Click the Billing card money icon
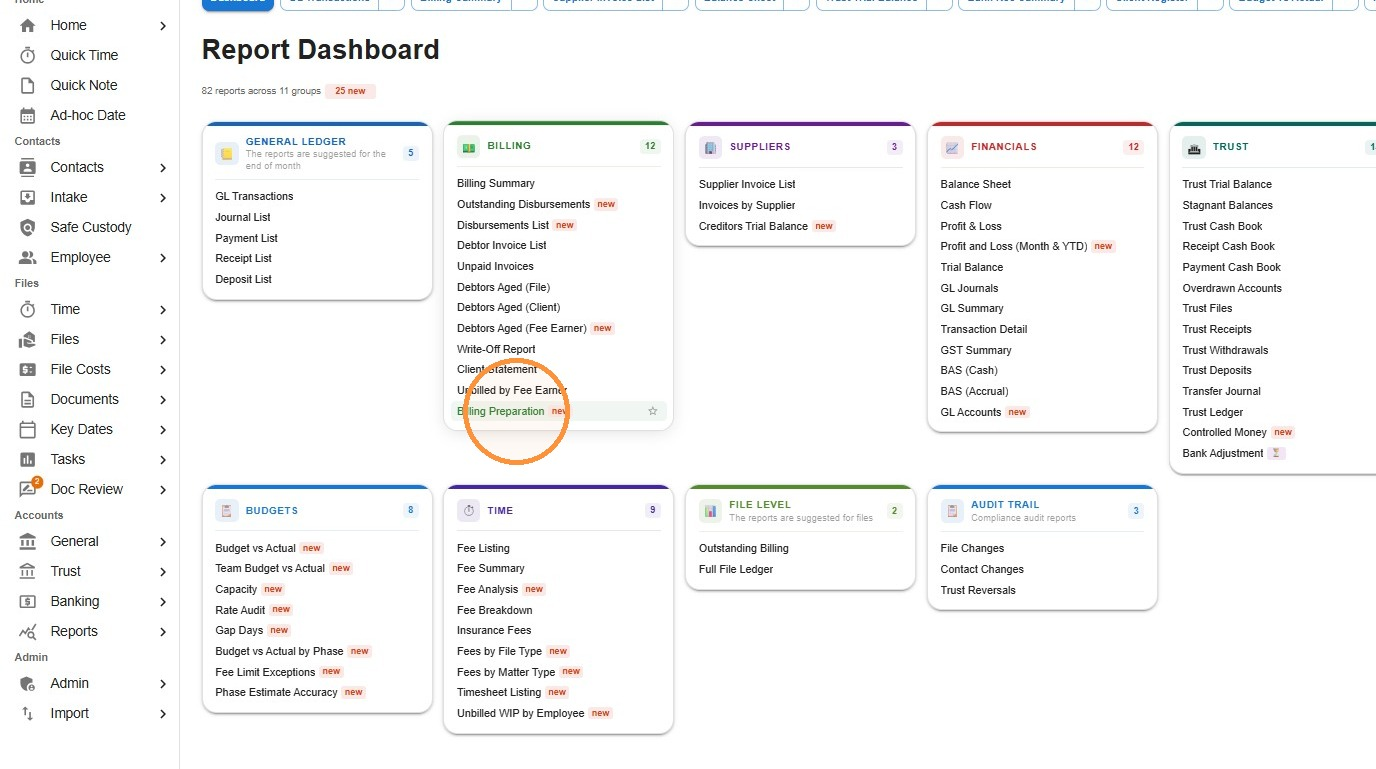This screenshot has width=1376, height=769. (468, 146)
